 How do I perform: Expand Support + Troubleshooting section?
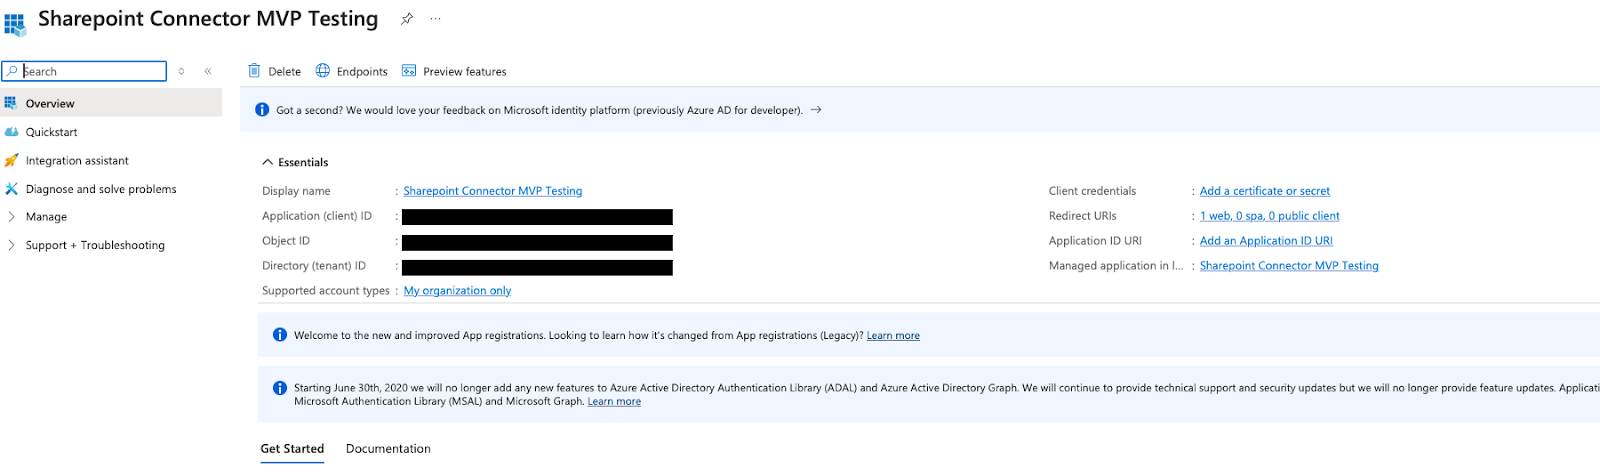95,245
